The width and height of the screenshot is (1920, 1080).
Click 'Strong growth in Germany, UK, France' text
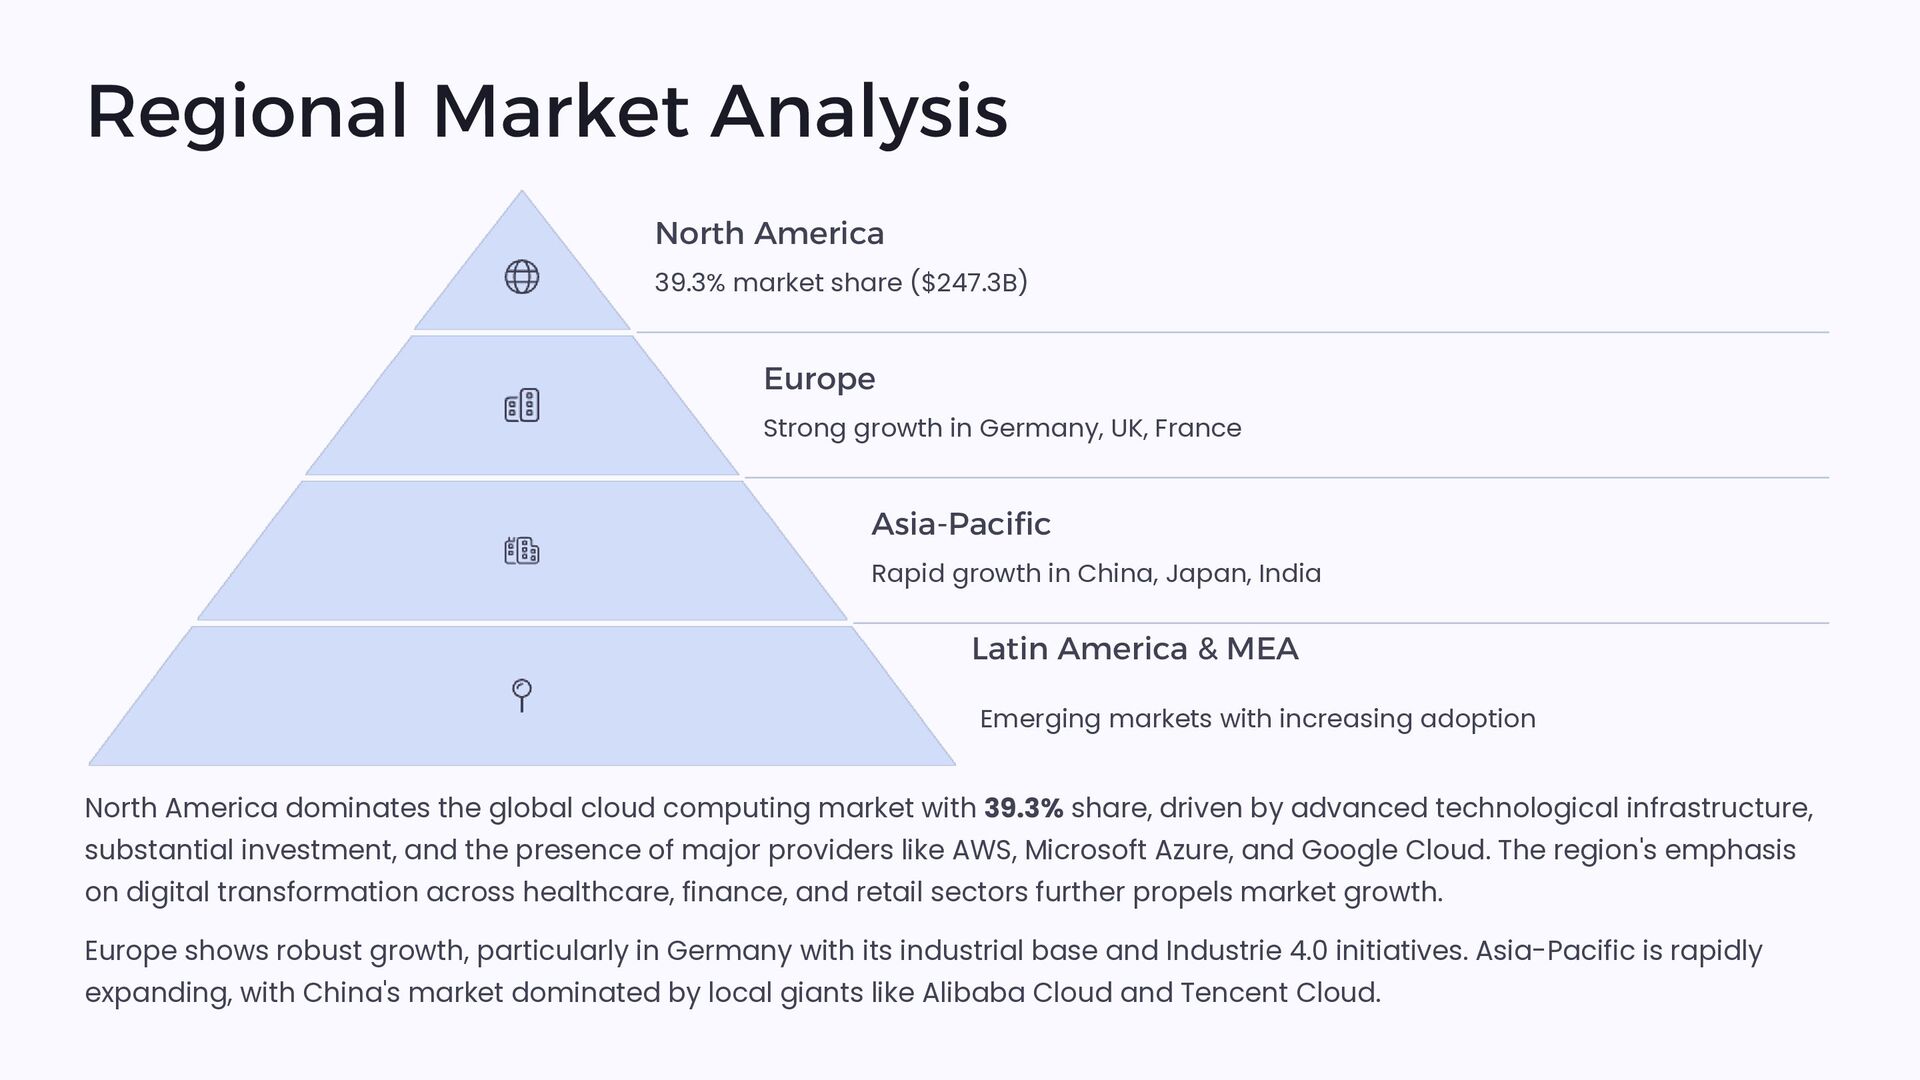point(1001,428)
